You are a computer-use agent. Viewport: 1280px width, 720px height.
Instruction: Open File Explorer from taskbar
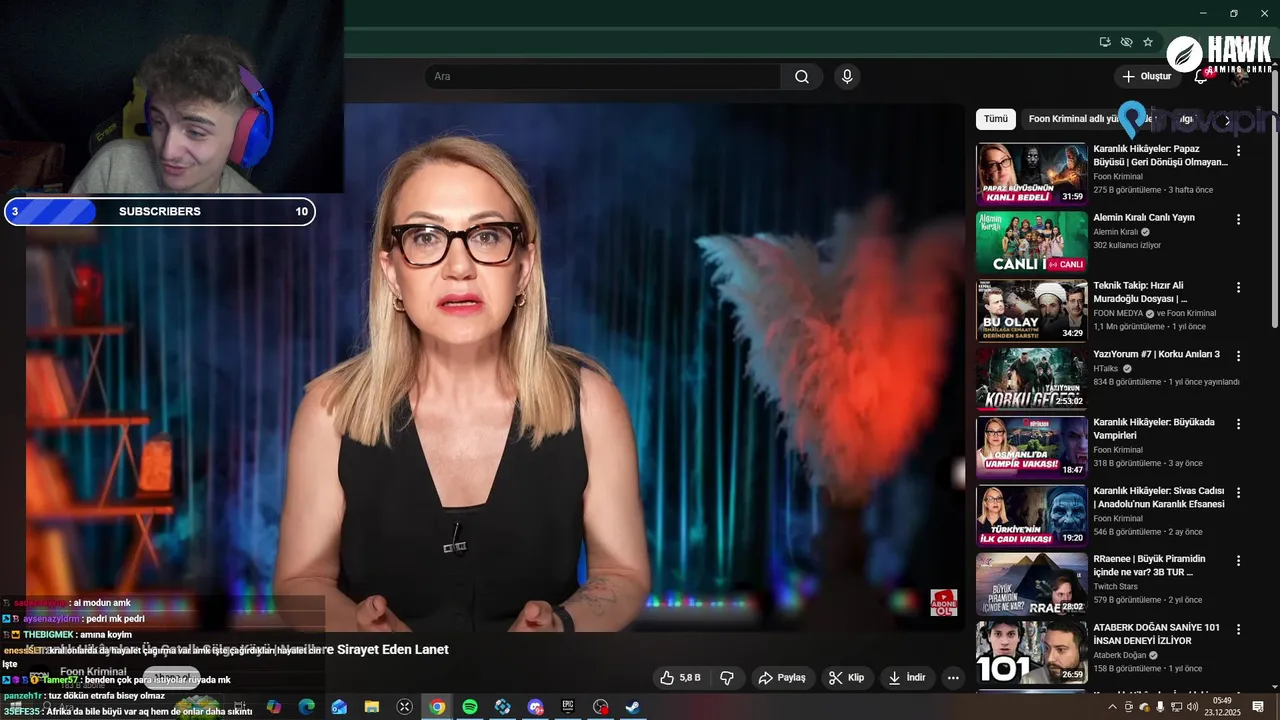pos(372,707)
